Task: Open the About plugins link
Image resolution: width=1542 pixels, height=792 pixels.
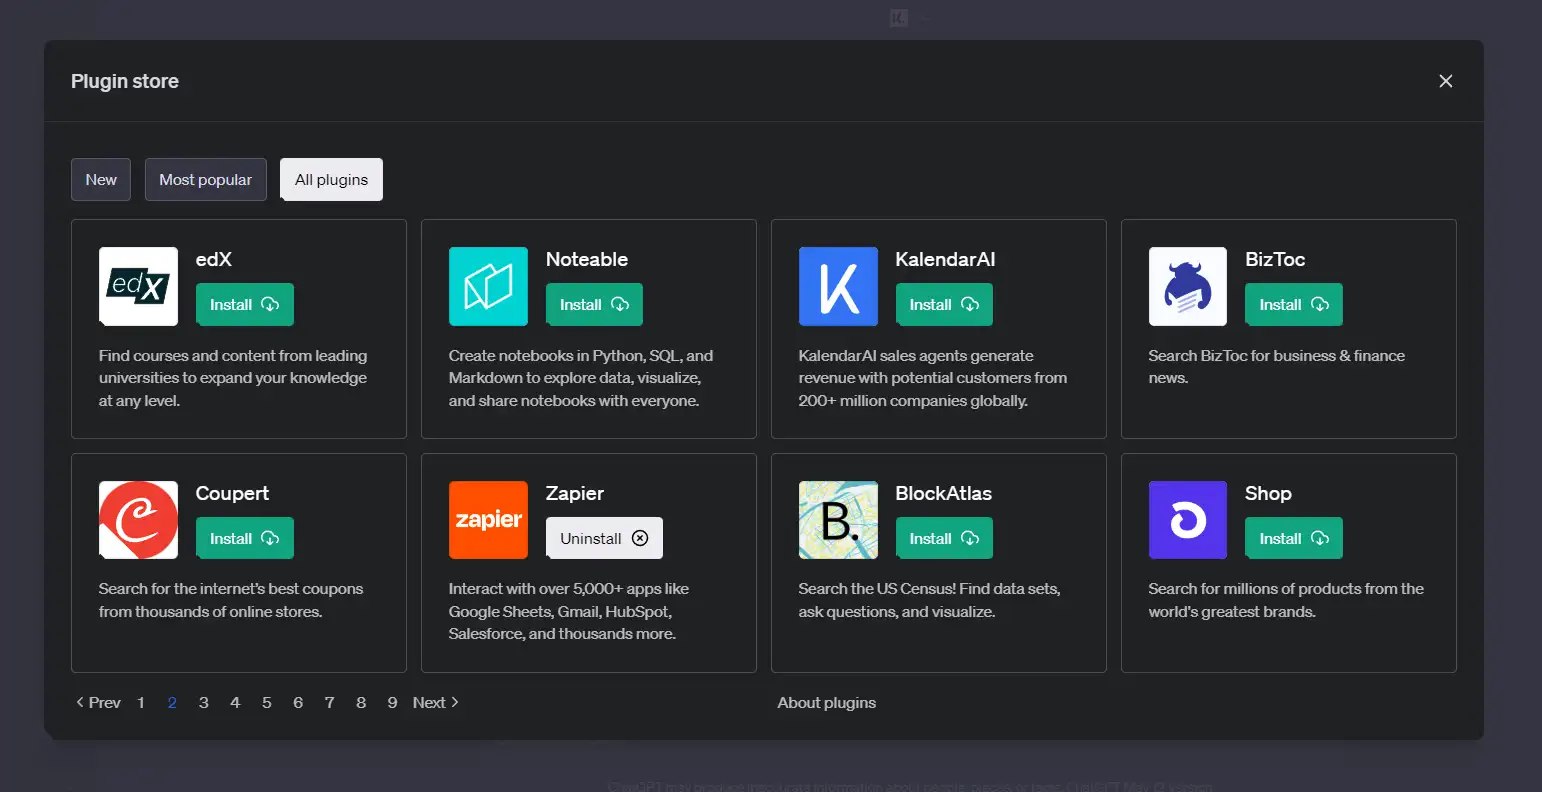Action: (x=826, y=702)
